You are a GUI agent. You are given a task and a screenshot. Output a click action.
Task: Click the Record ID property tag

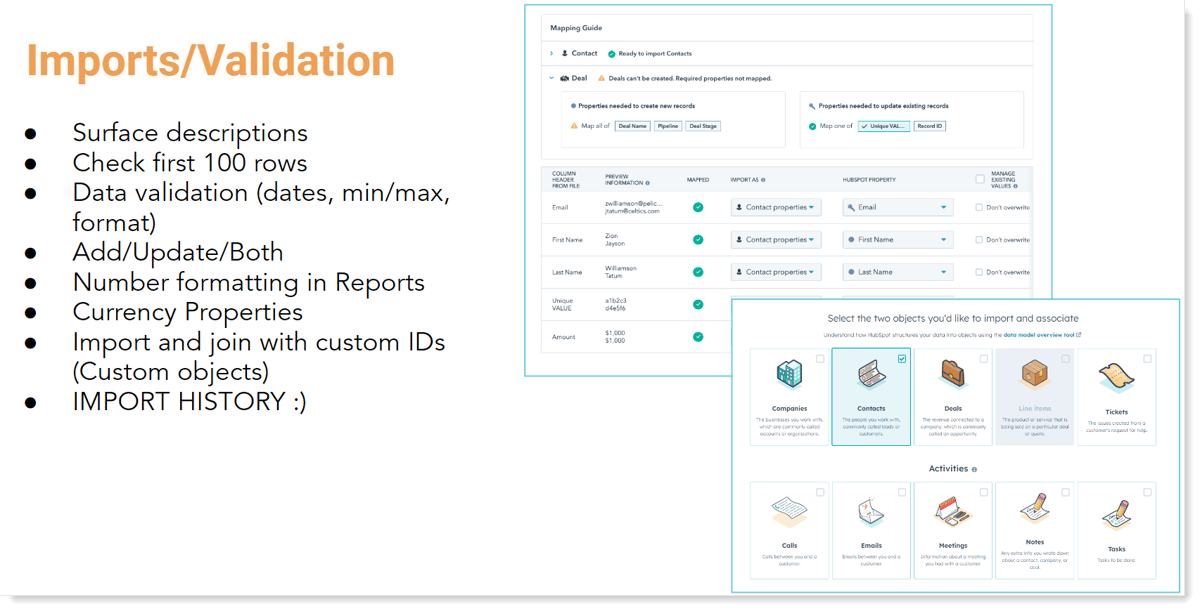point(929,126)
